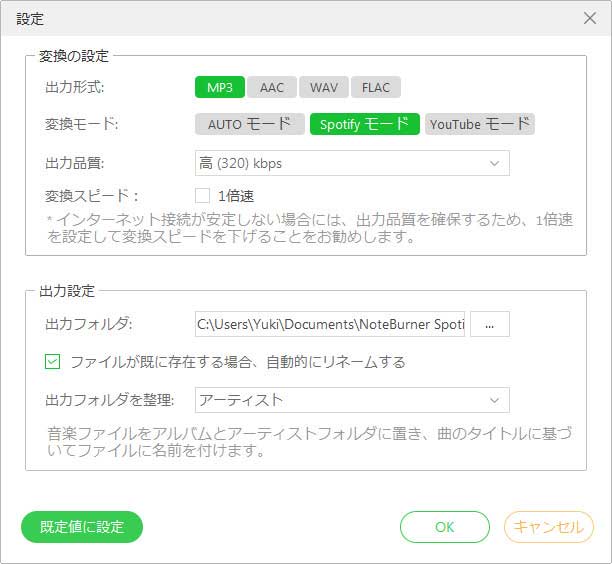Click the 出力設定 group heading
The image size is (612, 564).
point(67,291)
